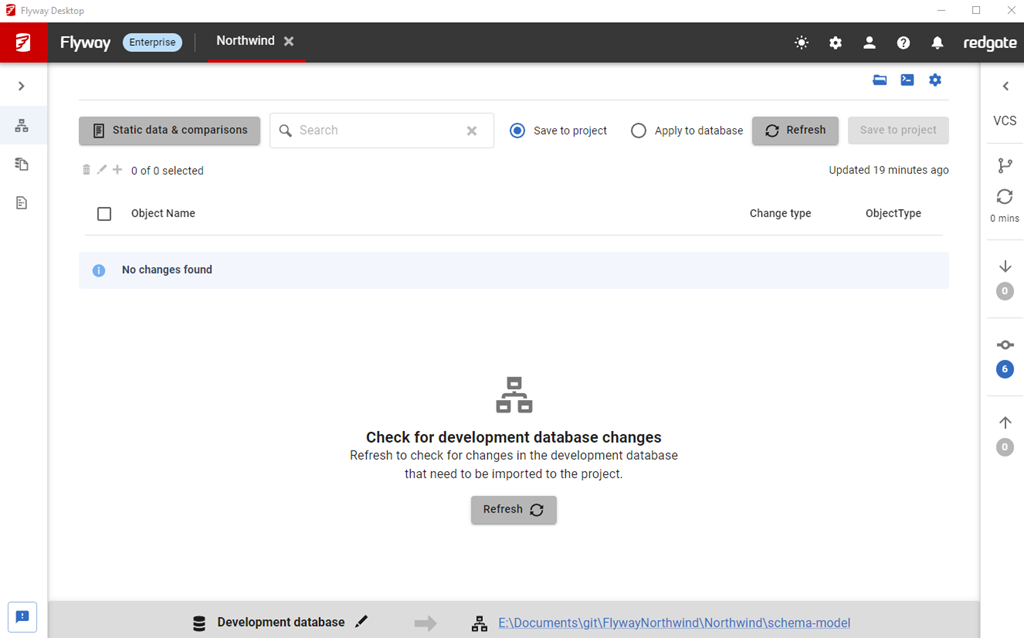This screenshot has width=1024, height=638.
Task: Collapse the right VCS panel chevron
Action: coord(1005,87)
